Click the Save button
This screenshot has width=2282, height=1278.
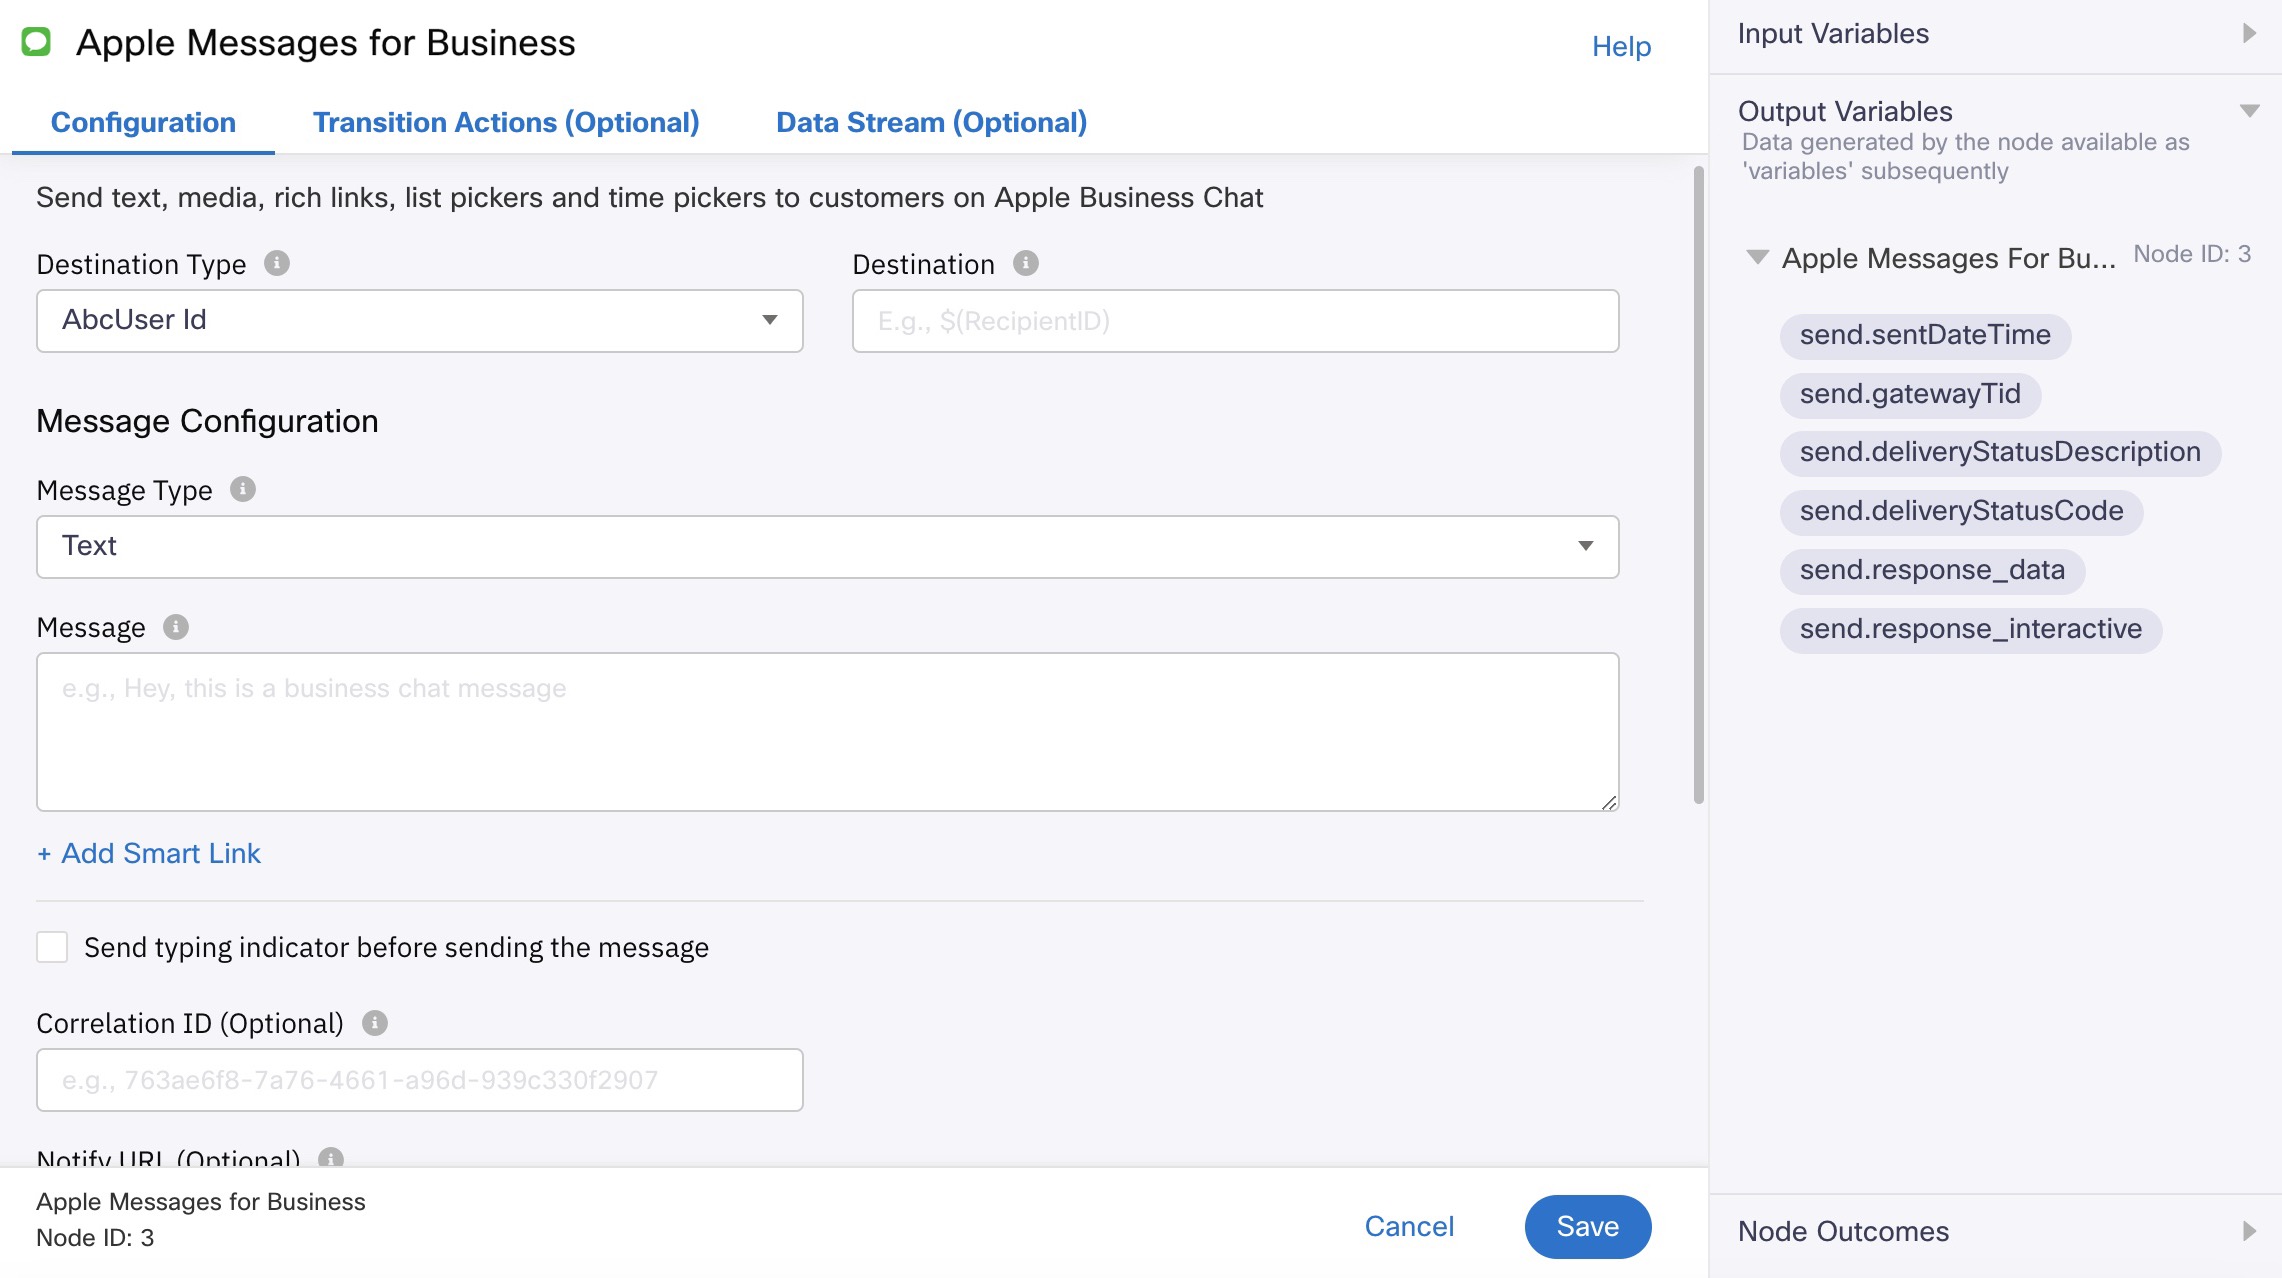click(1588, 1226)
